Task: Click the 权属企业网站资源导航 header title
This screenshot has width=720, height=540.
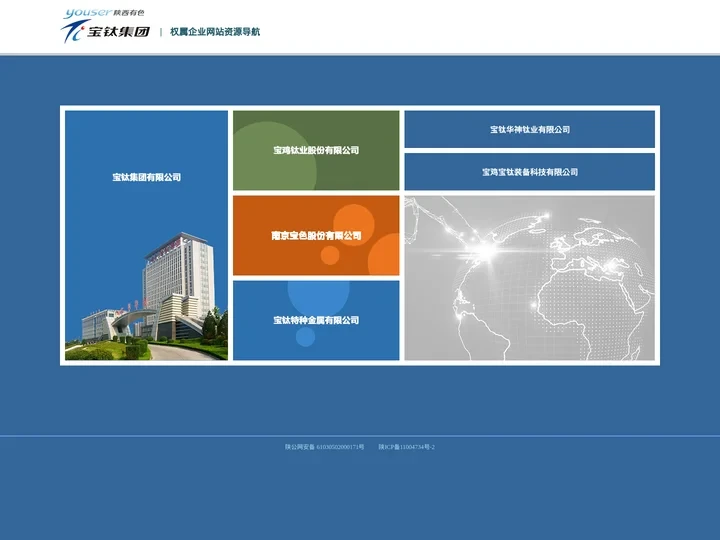Action: (x=215, y=32)
